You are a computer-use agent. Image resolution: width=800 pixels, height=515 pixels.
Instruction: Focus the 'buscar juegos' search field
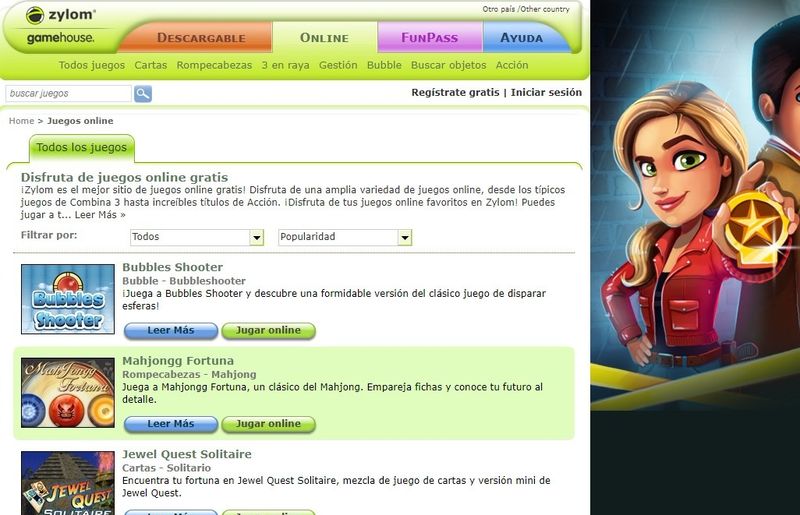tap(68, 94)
